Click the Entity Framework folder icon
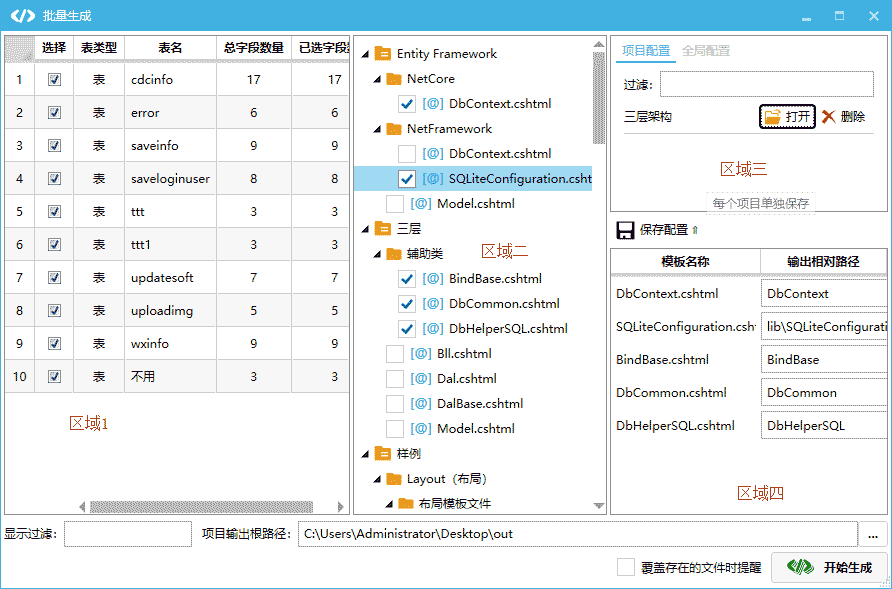 (382, 54)
